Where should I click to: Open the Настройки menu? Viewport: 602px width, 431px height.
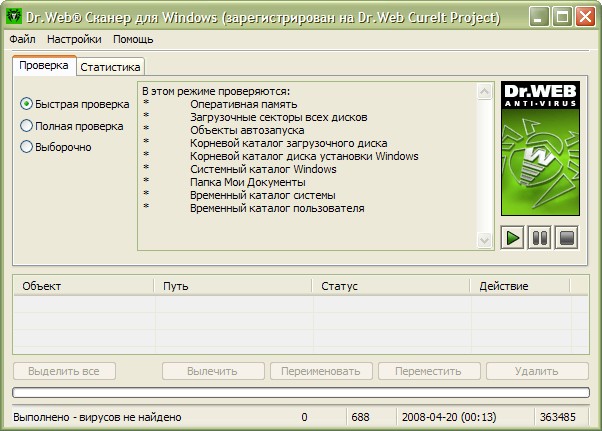pos(74,40)
